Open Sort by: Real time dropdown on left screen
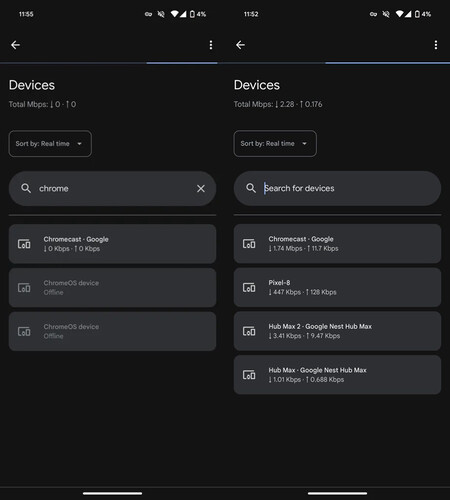This screenshot has height=500, width=450. click(50, 144)
